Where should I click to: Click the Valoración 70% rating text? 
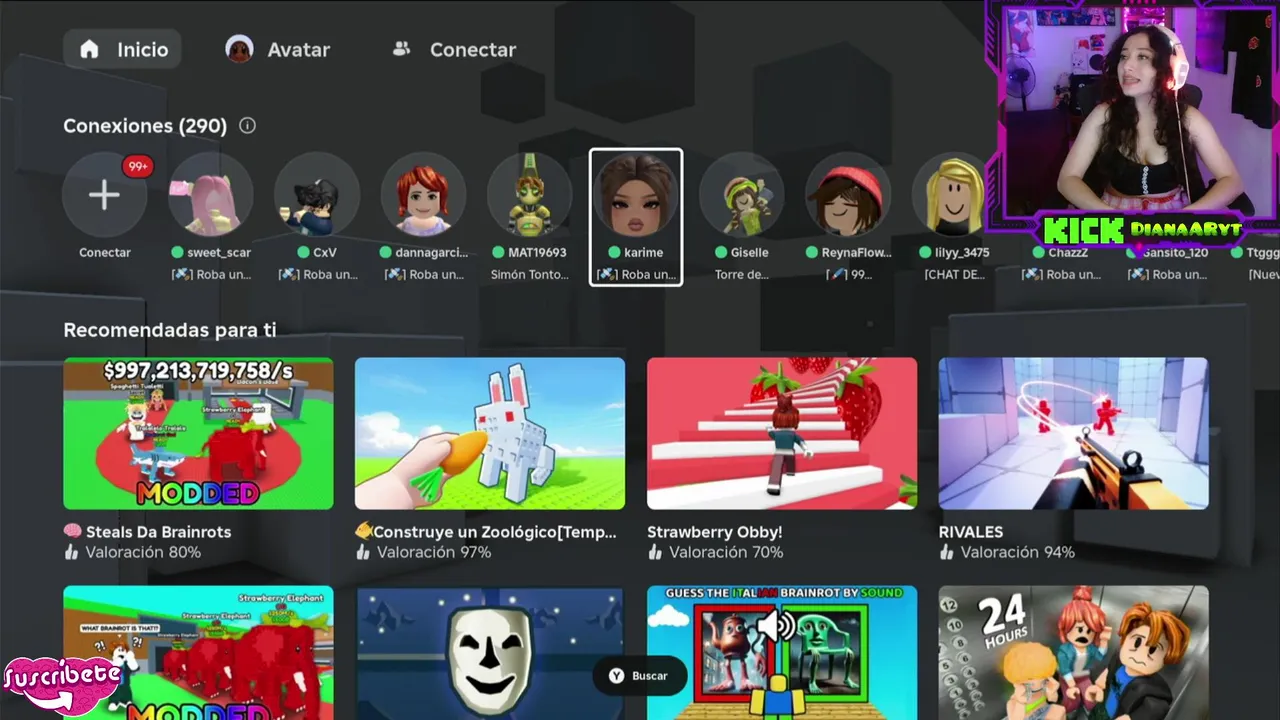pos(726,552)
